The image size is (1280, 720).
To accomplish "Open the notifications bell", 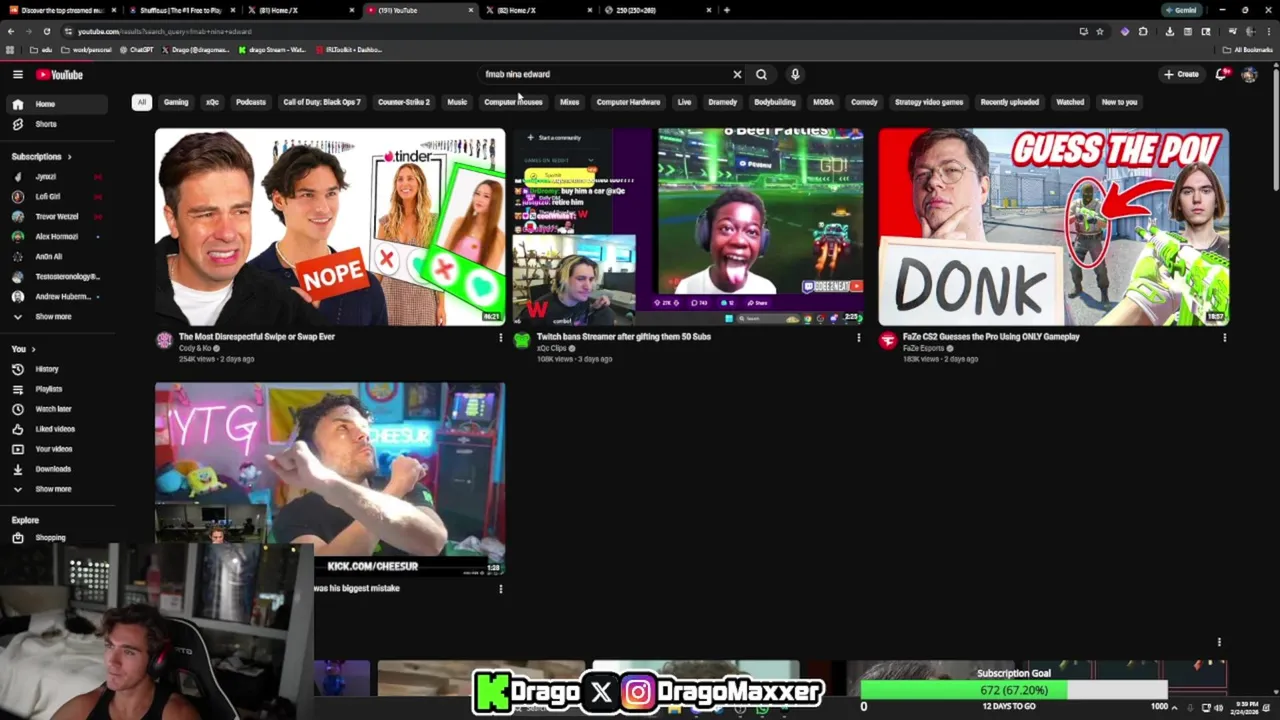I will point(1221,74).
